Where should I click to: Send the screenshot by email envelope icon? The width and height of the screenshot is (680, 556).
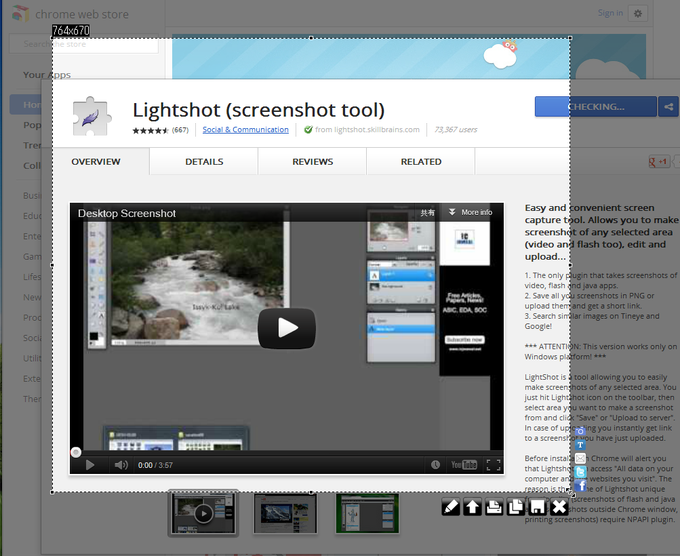point(580,458)
